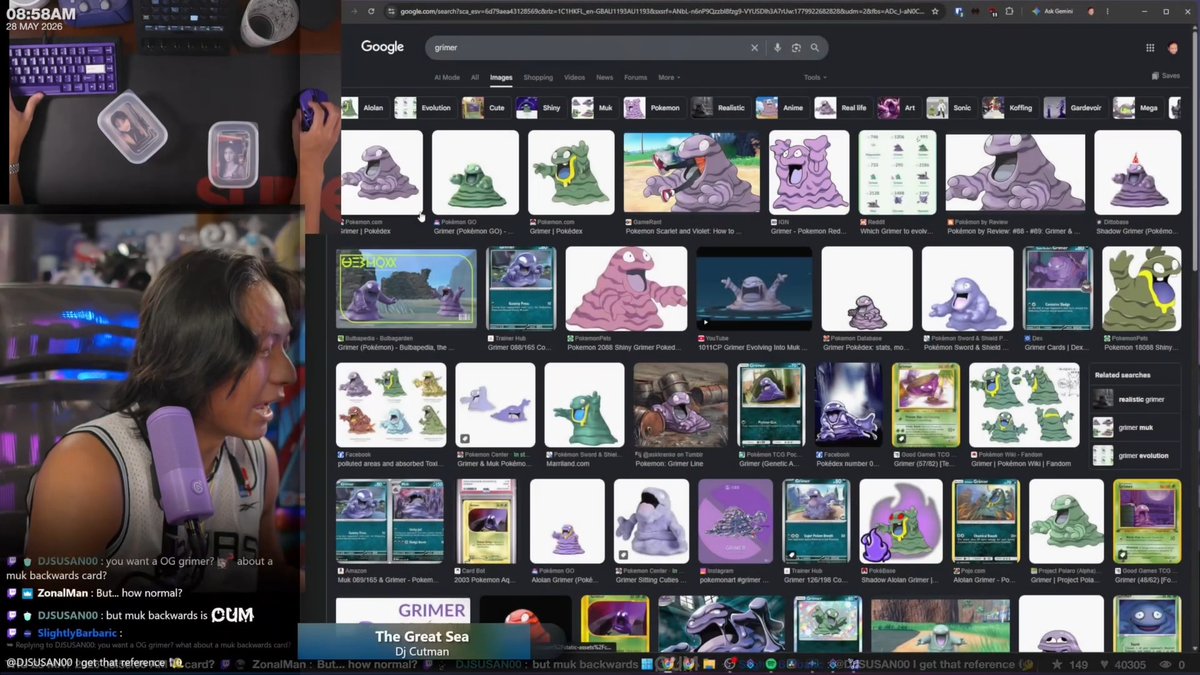Switch to the Shopping tab

pyautogui.click(x=538, y=77)
